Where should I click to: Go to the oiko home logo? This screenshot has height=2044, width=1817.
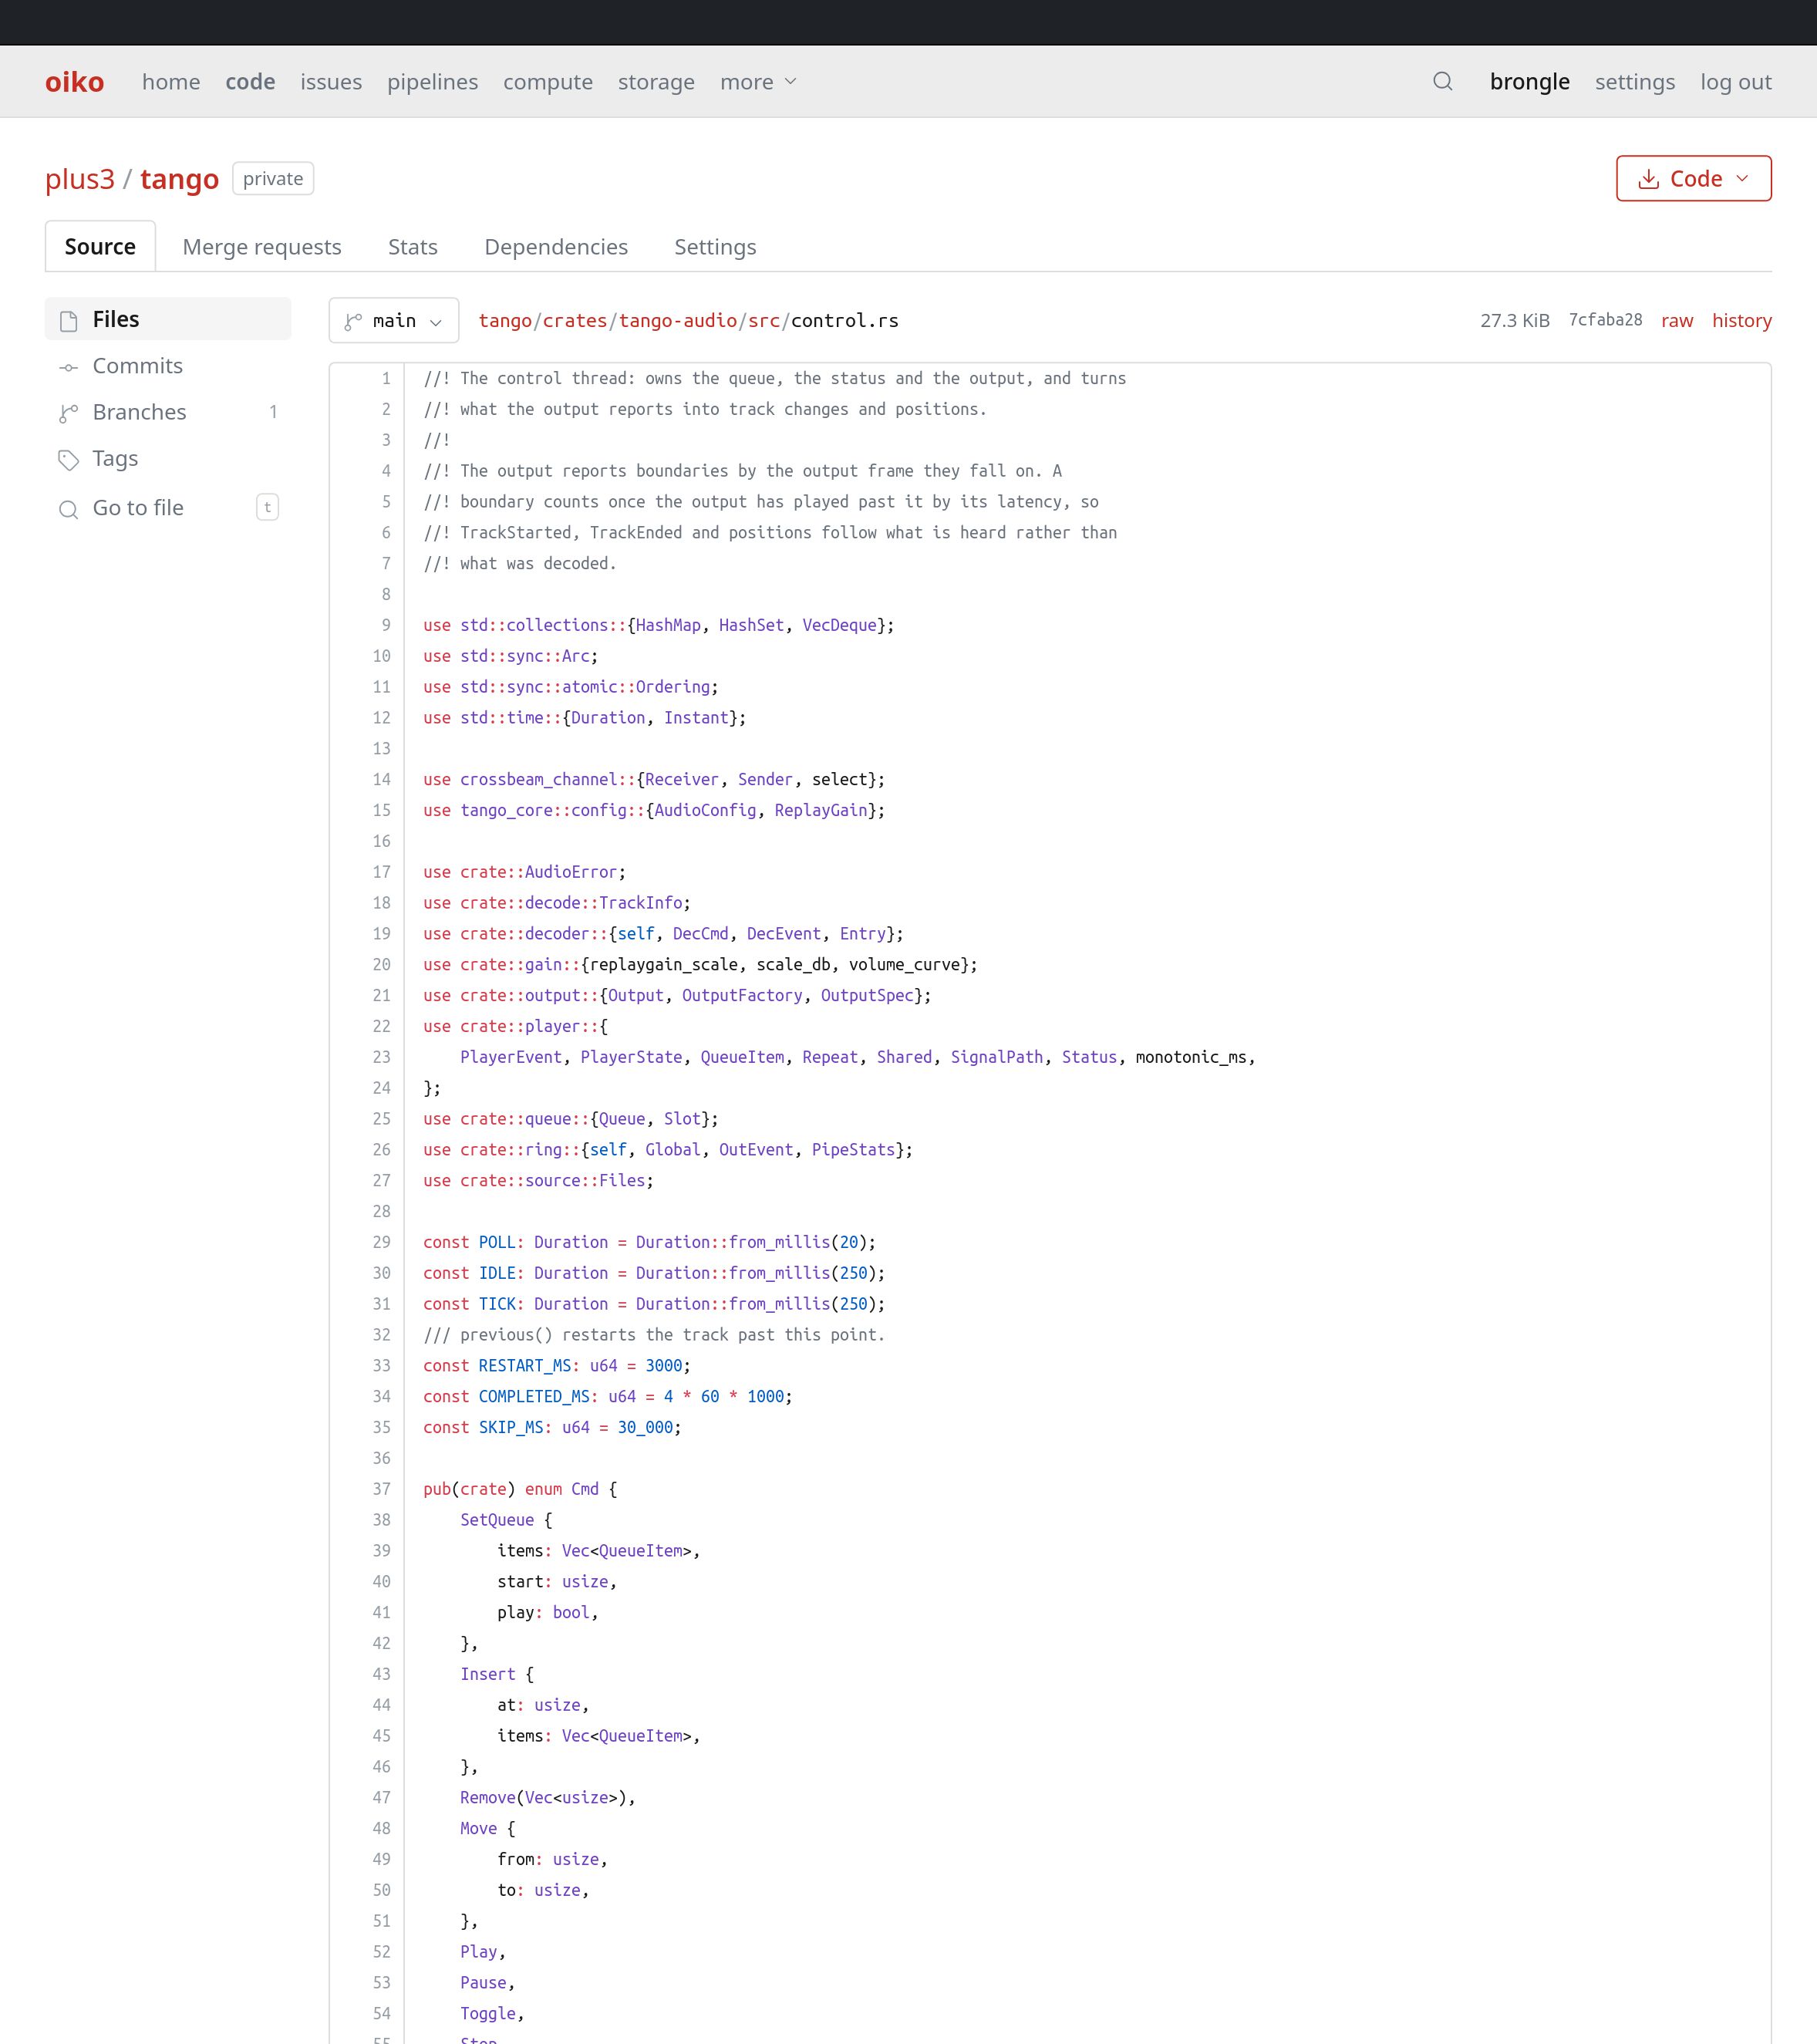[x=74, y=81]
